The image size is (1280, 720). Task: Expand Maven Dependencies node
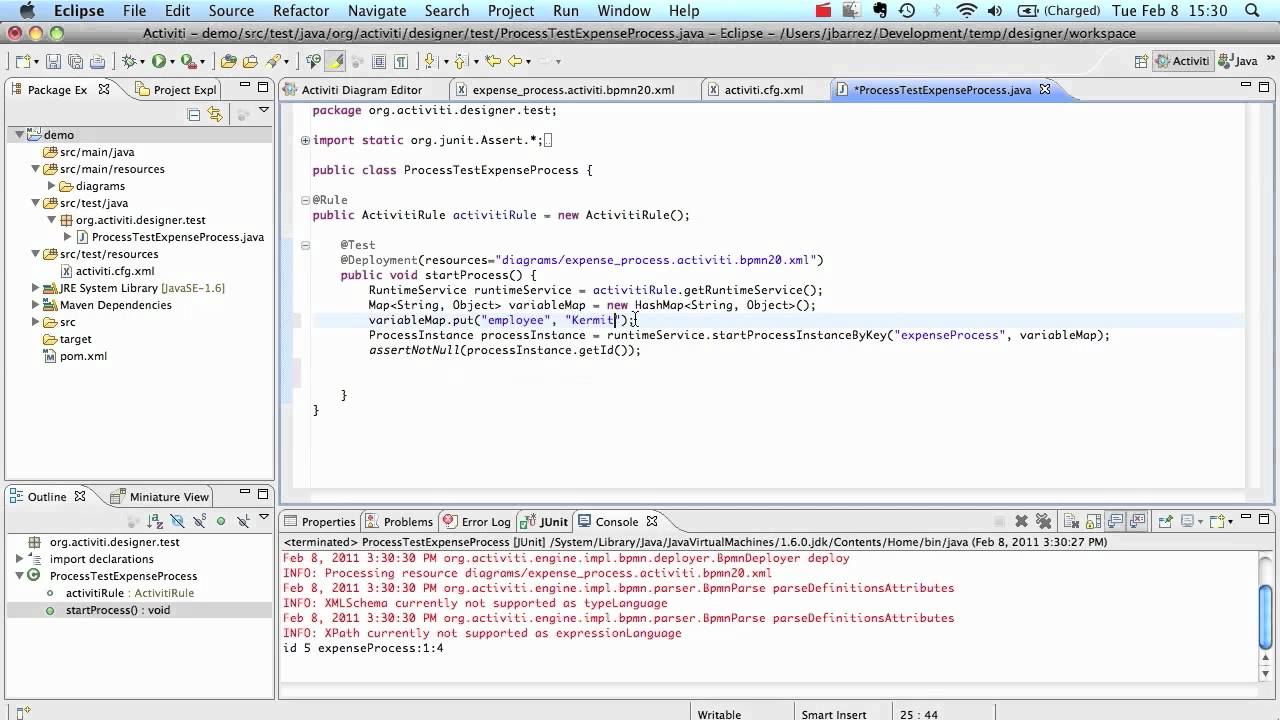click(x=36, y=305)
